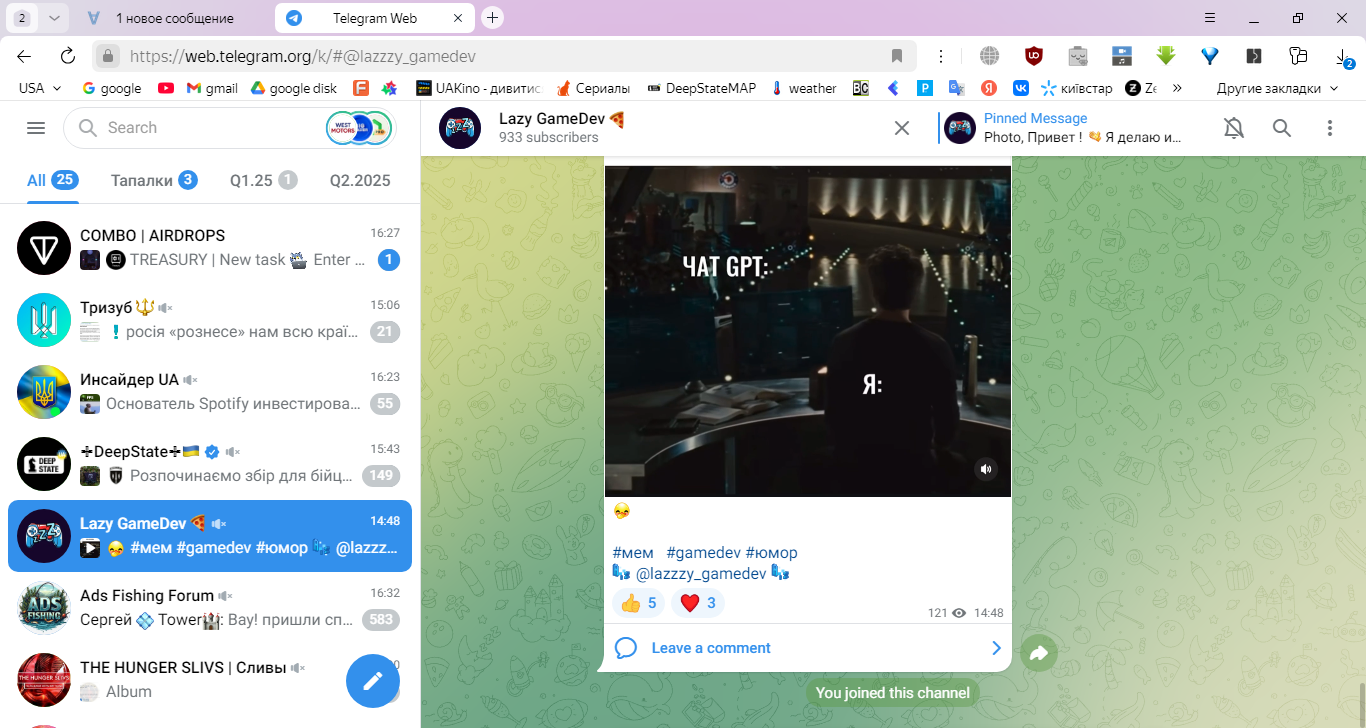Switch to the Тапалки folder tab
The image size is (1366, 728).
153,180
